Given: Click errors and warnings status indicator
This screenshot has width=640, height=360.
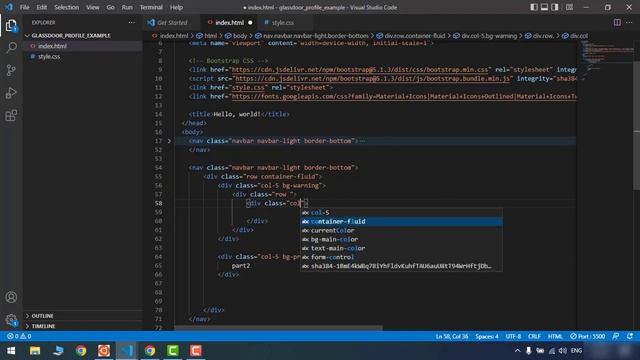Looking at the screenshot, I should pos(19,336).
